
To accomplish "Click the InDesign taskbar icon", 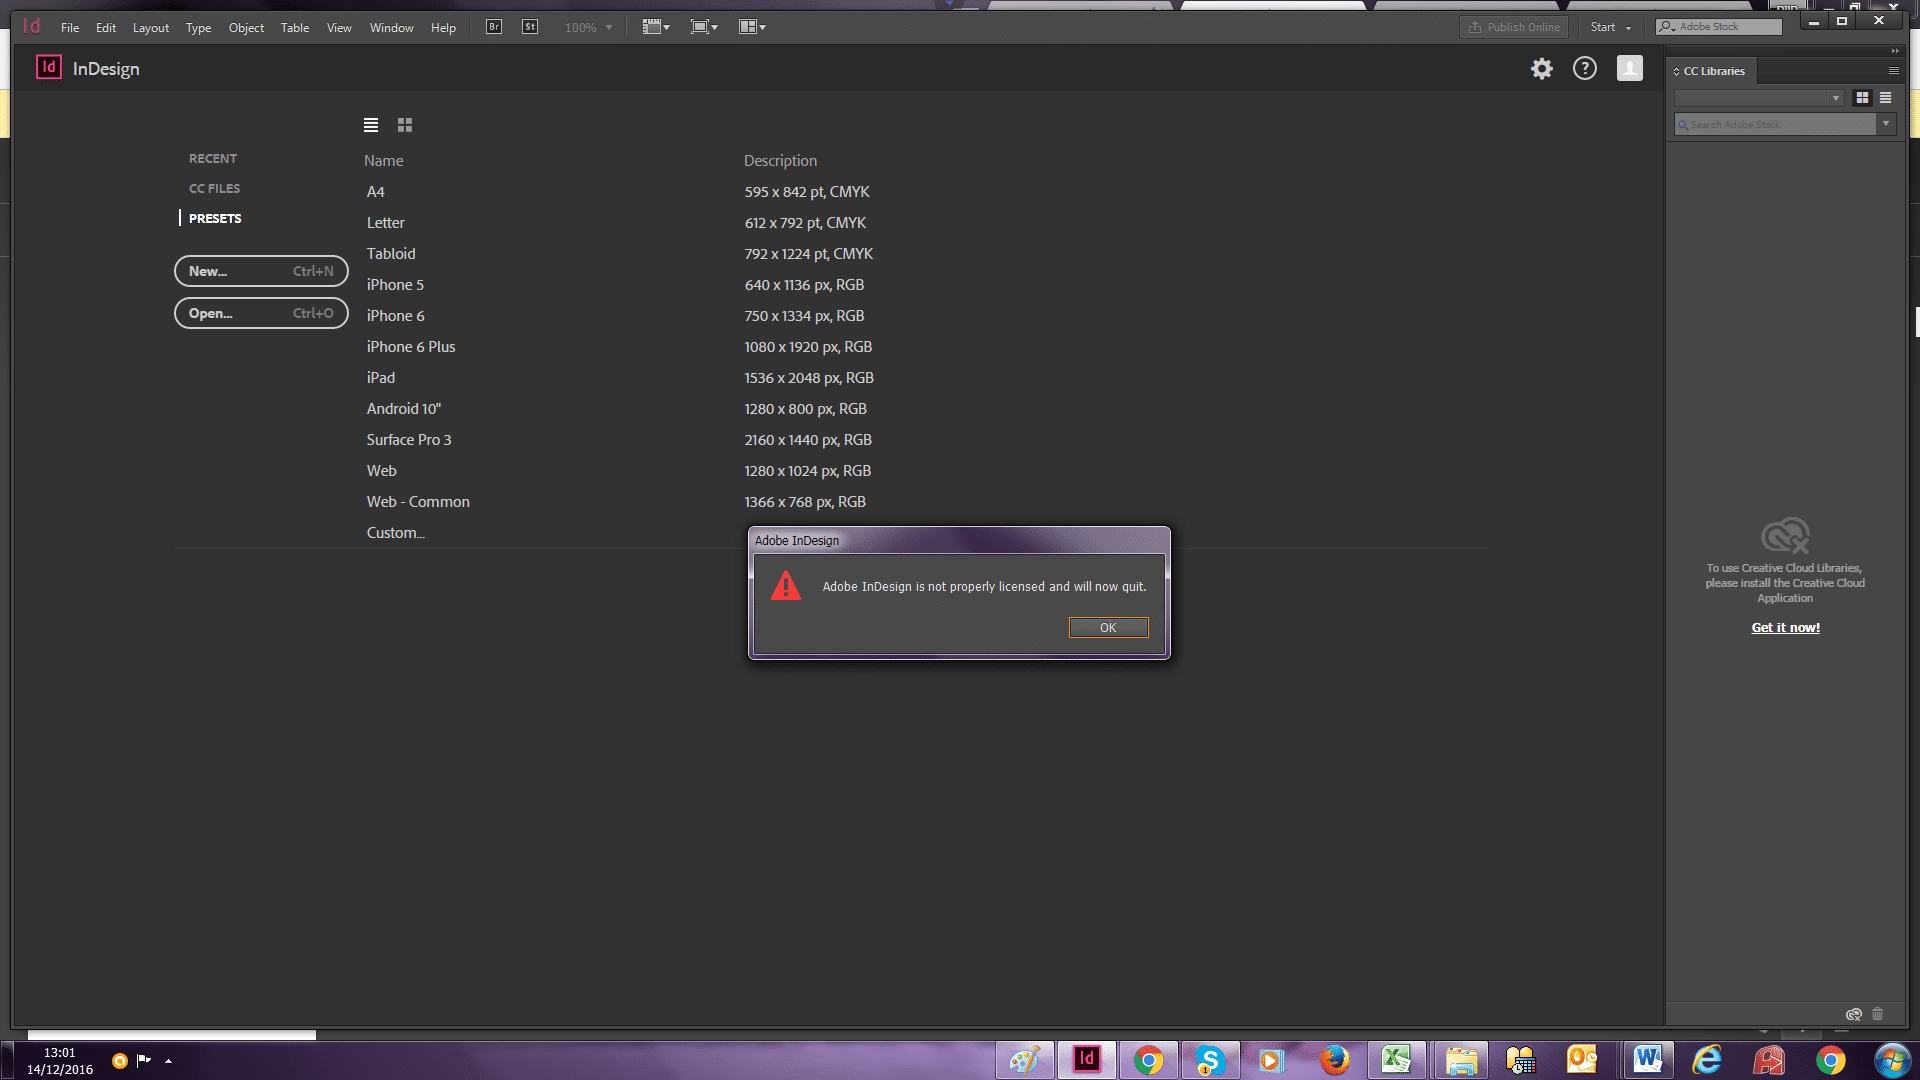I will (1087, 1059).
